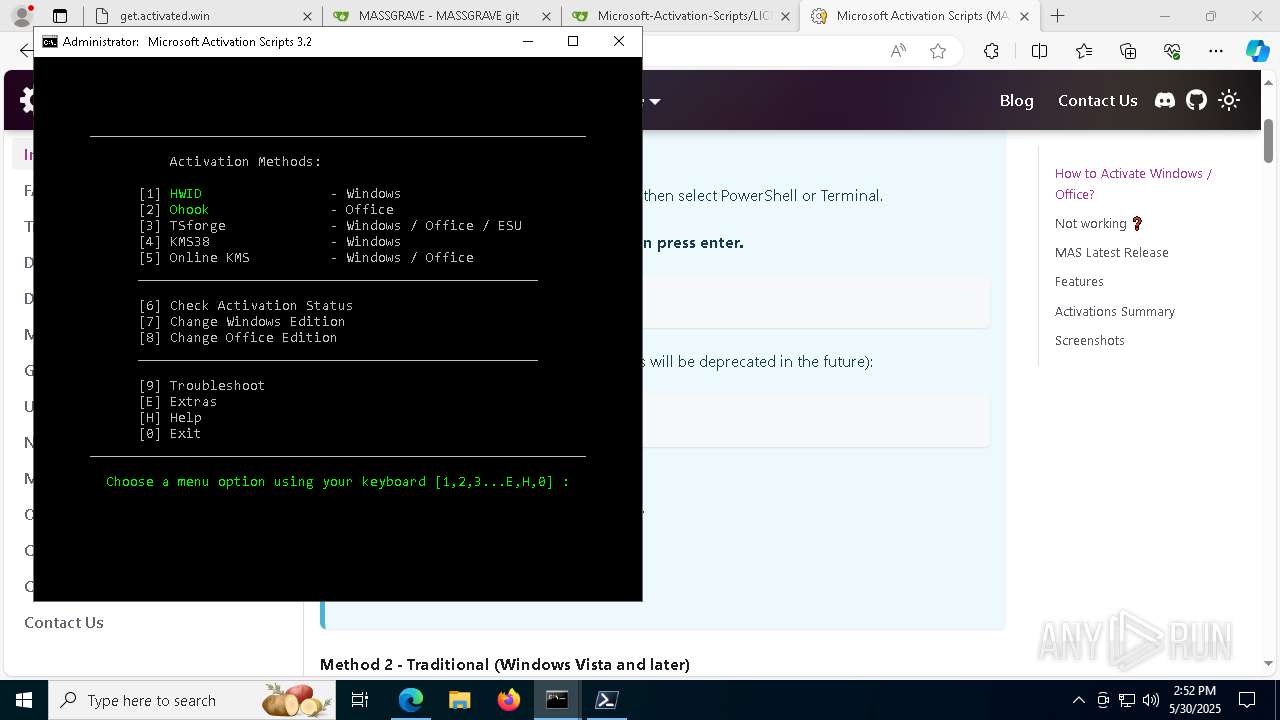1280x720 pixels.
Task: Switch to MASSGRAVE - MASSGRAVE git tab
Action: pos(441,16)
